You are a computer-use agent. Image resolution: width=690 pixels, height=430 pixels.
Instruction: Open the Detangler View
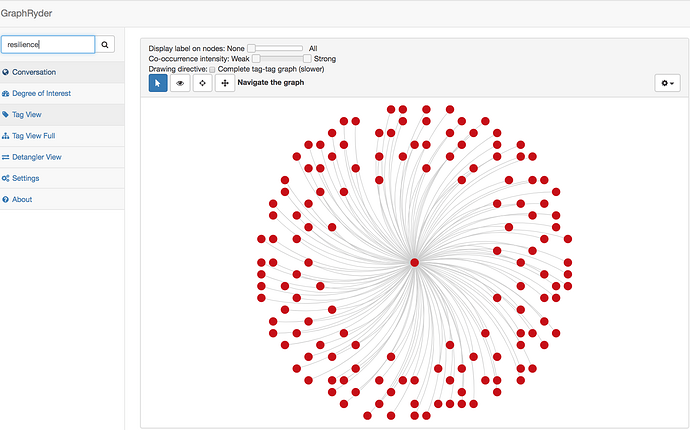coord(62,157)
